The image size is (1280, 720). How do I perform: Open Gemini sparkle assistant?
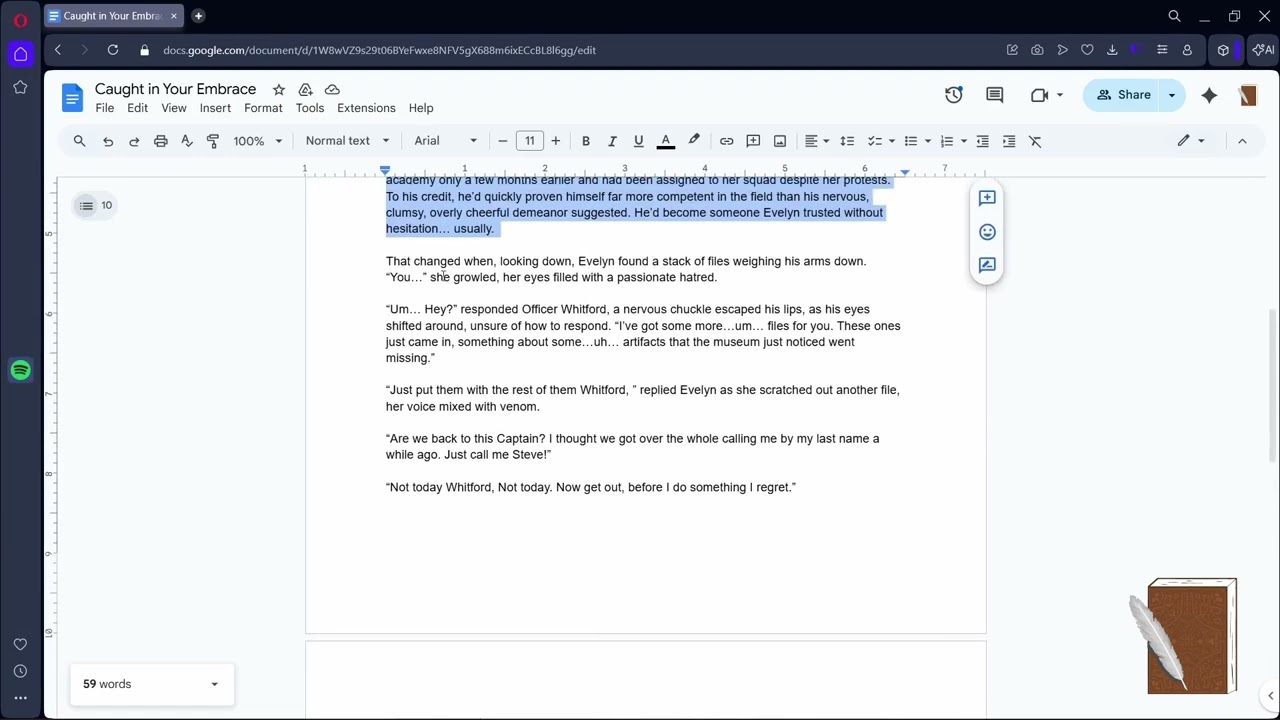[x=1209, y=95]
